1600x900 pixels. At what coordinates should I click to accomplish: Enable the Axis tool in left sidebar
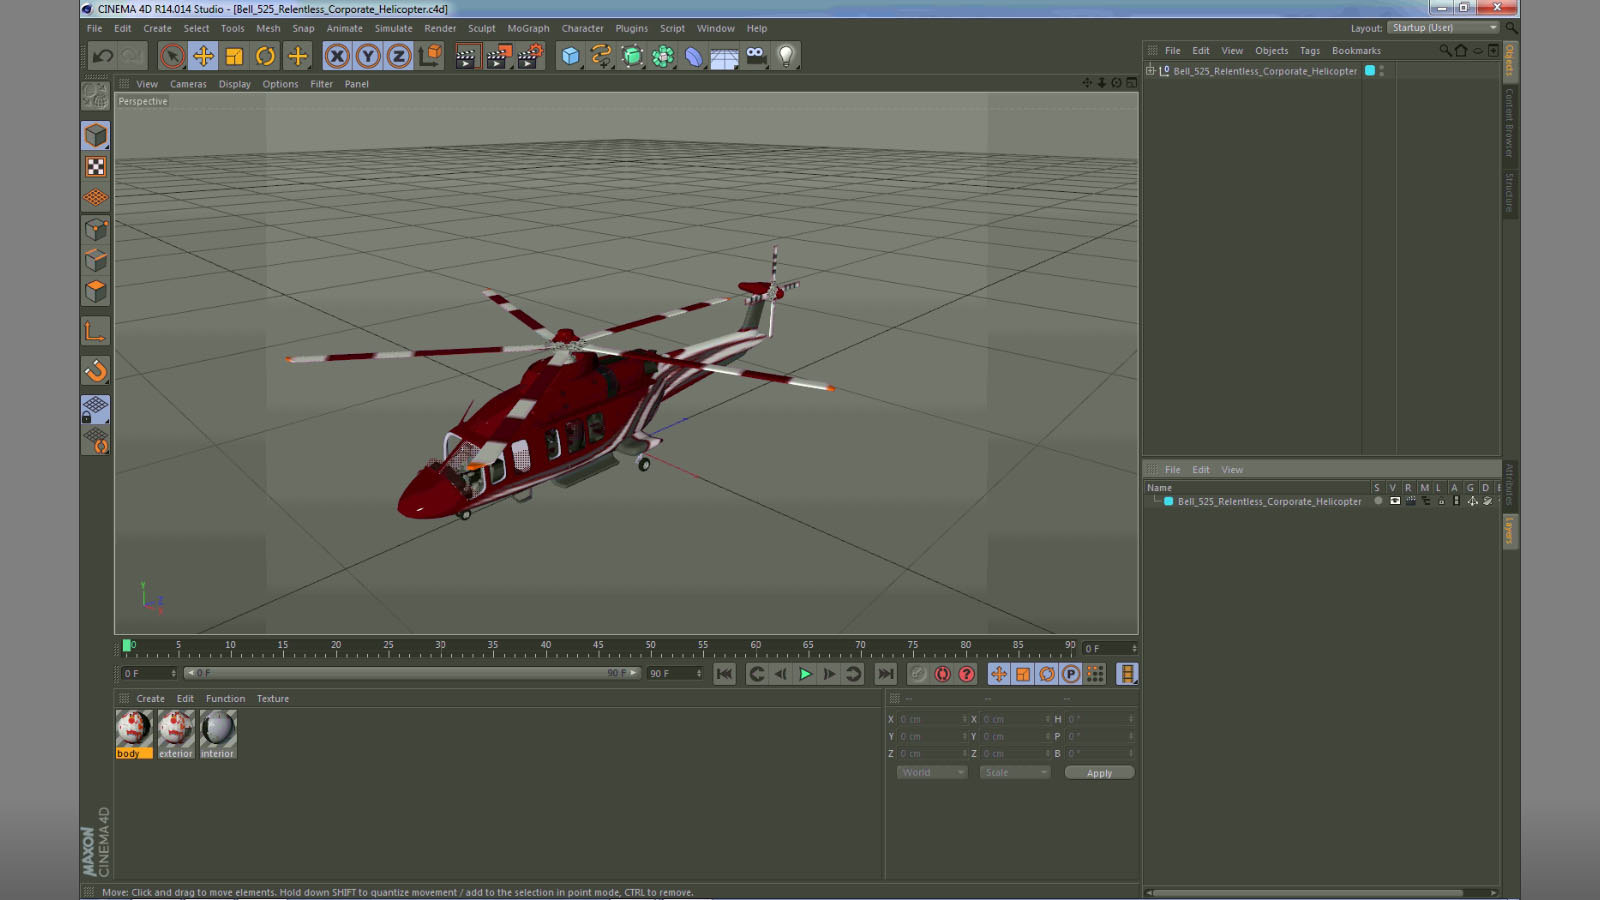[96, 332]
